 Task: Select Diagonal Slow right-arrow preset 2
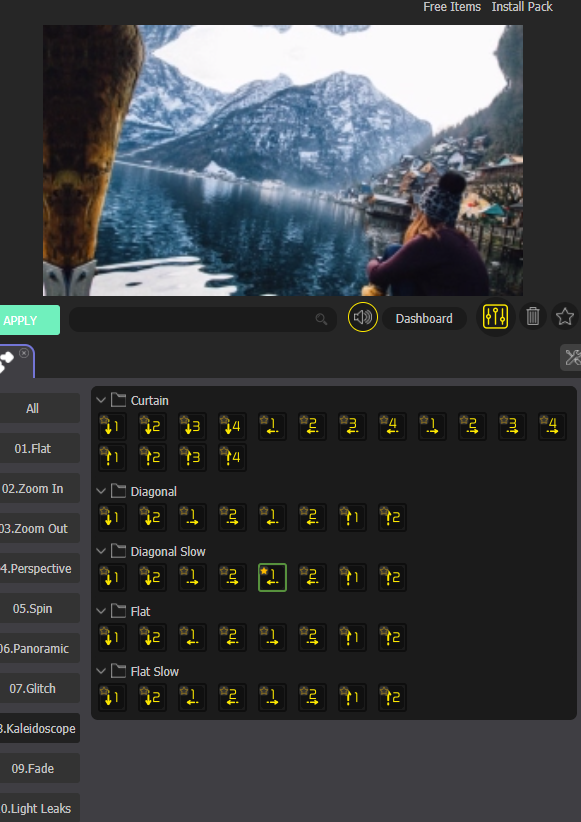(x=232, y=577)
